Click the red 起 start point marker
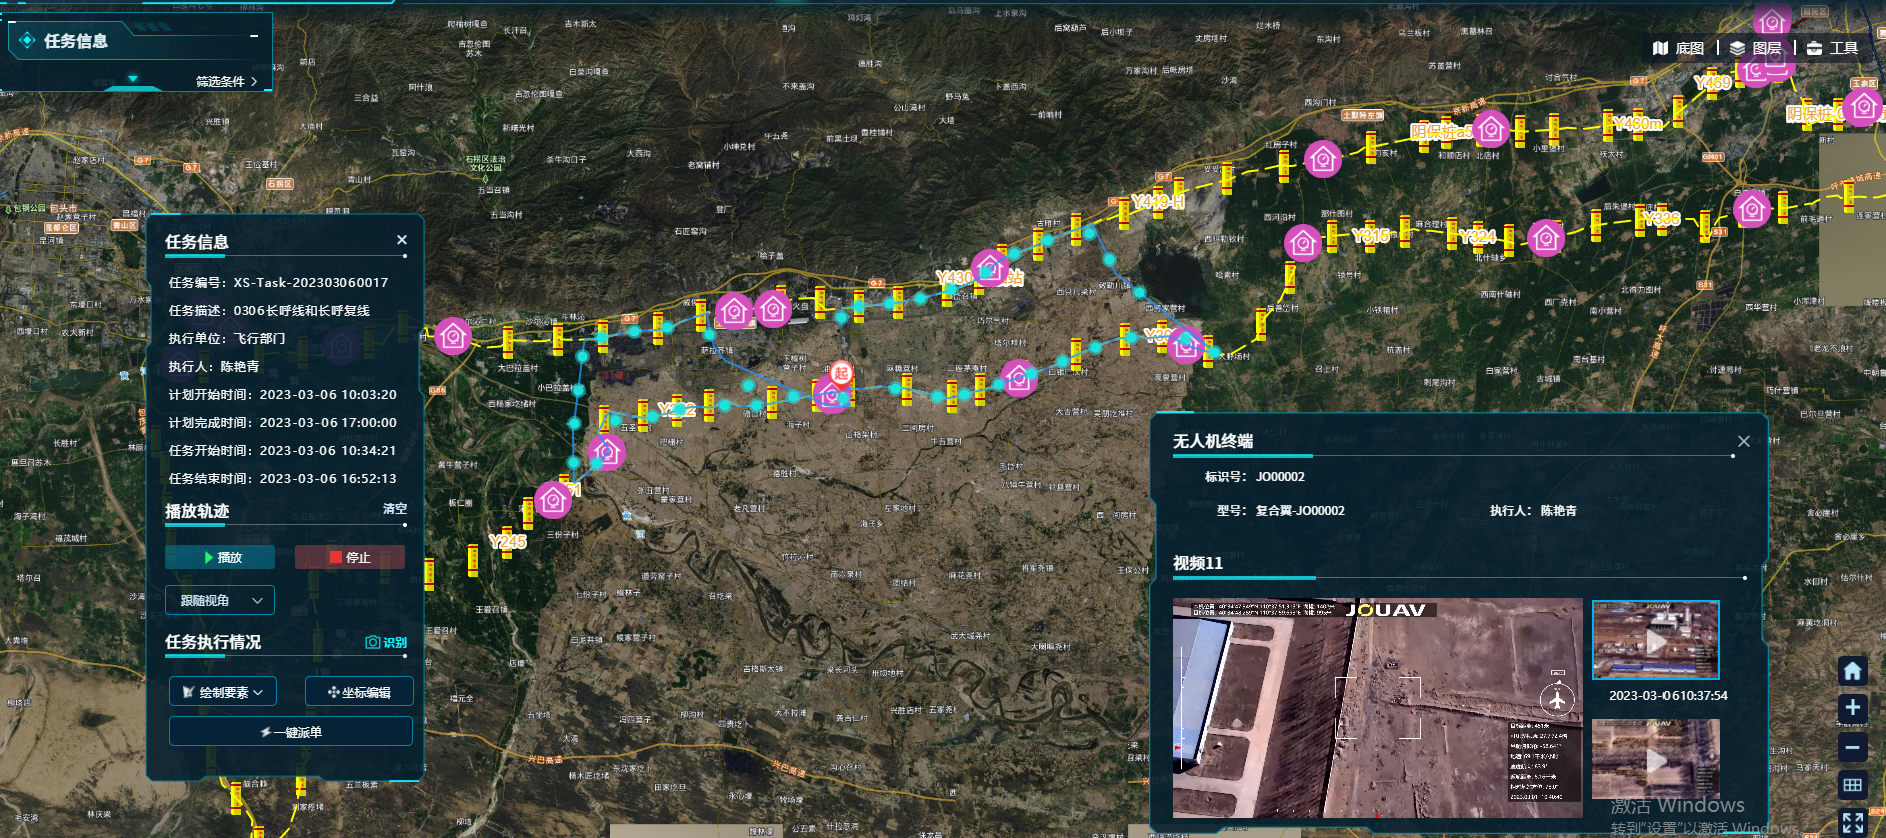The width and height of the screenshot is (1886, 838). [842, 374]
